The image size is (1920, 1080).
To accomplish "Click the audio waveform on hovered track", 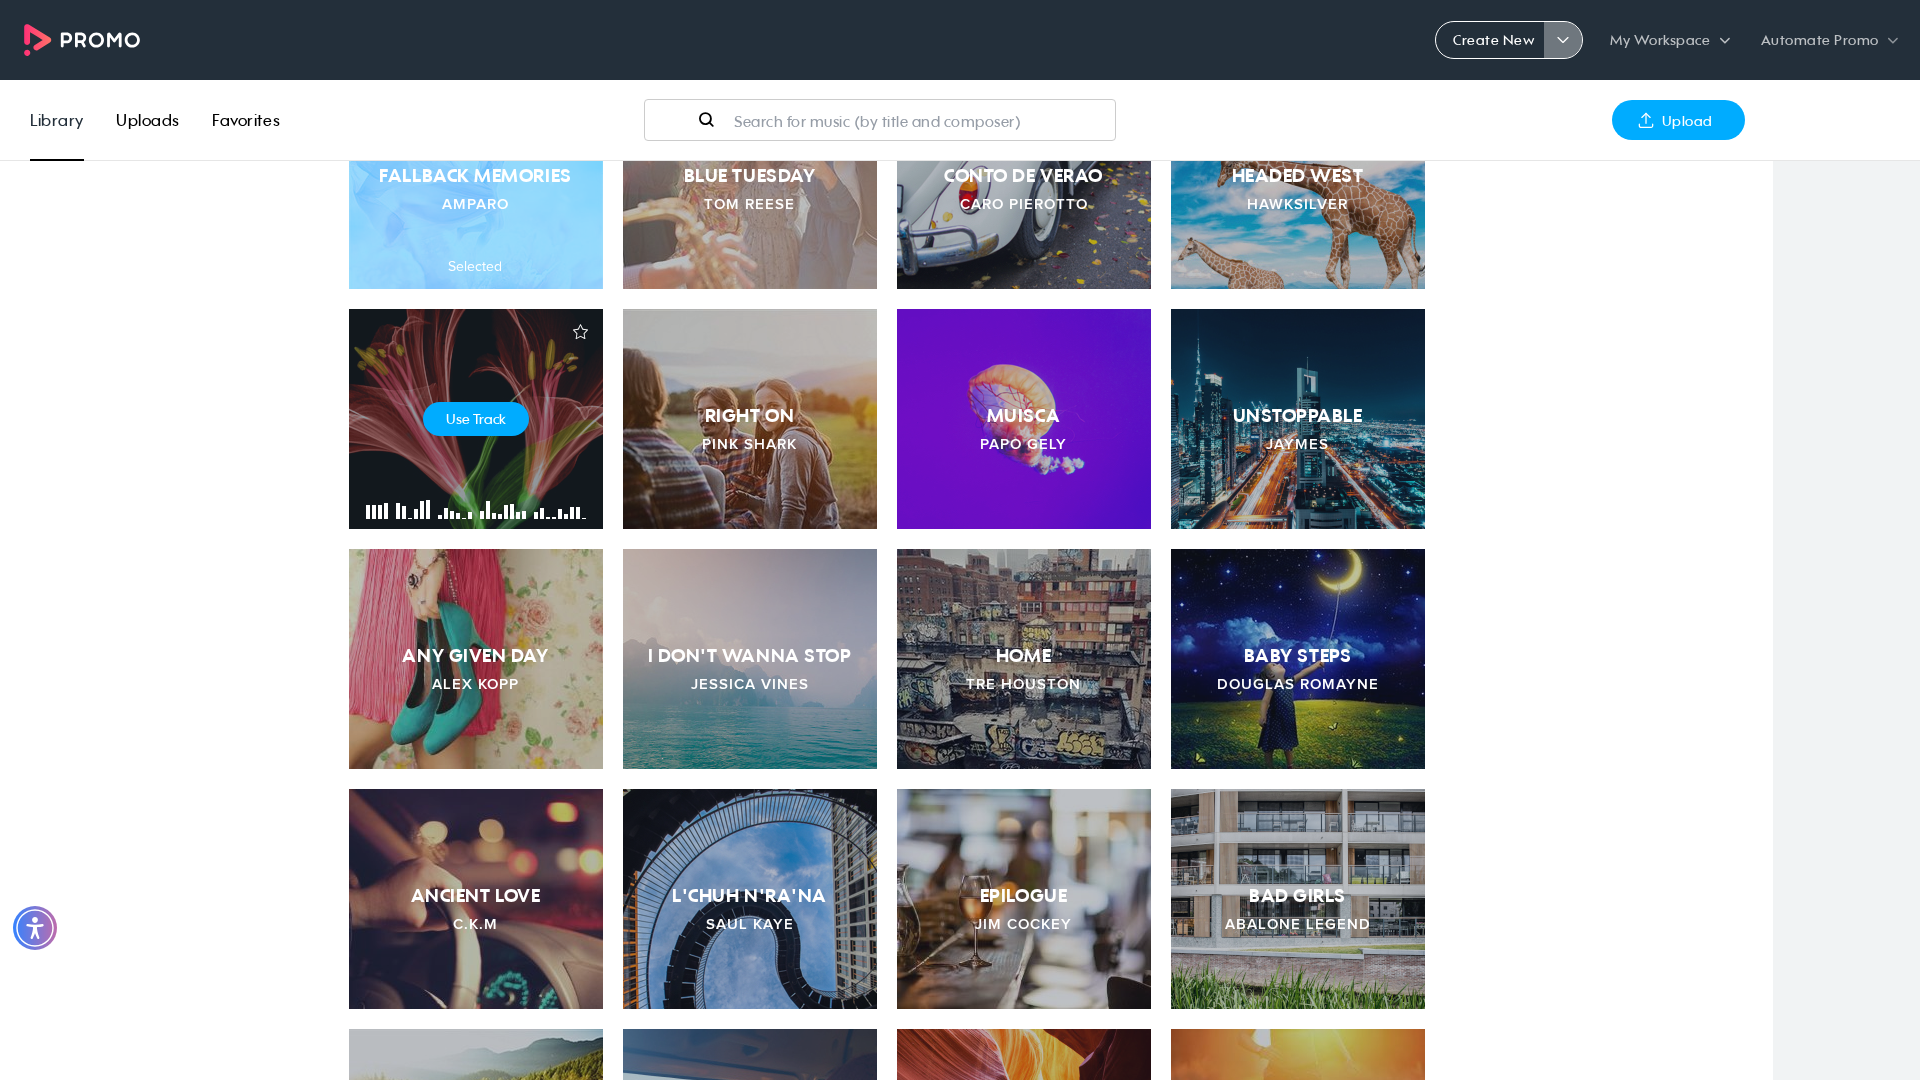I will pos(476,510).
